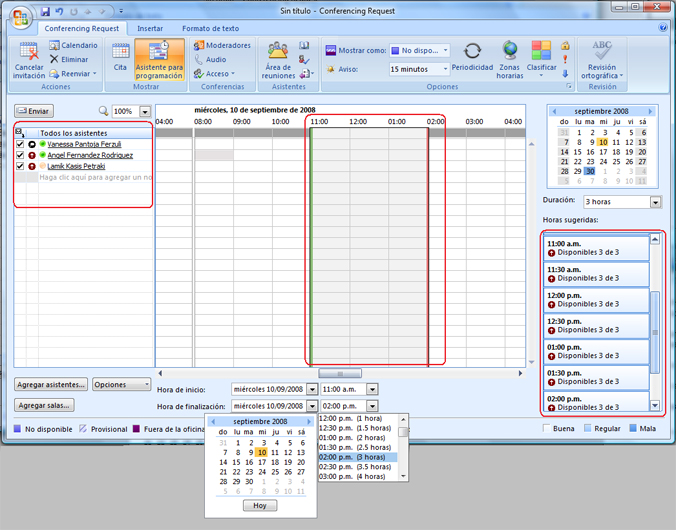
Task: Switch to the Insertar tab
Action: click(150, 28)
